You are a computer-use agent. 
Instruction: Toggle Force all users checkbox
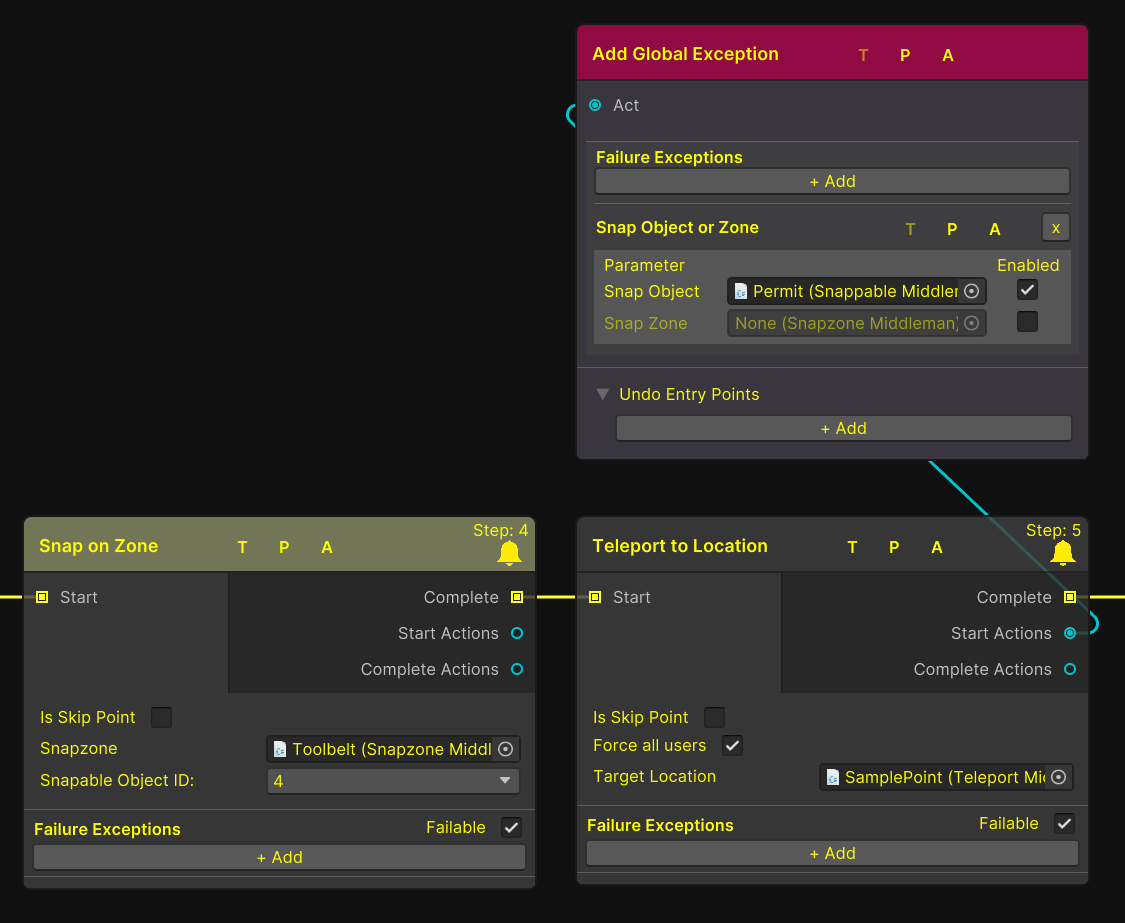[x=732, y=745]
